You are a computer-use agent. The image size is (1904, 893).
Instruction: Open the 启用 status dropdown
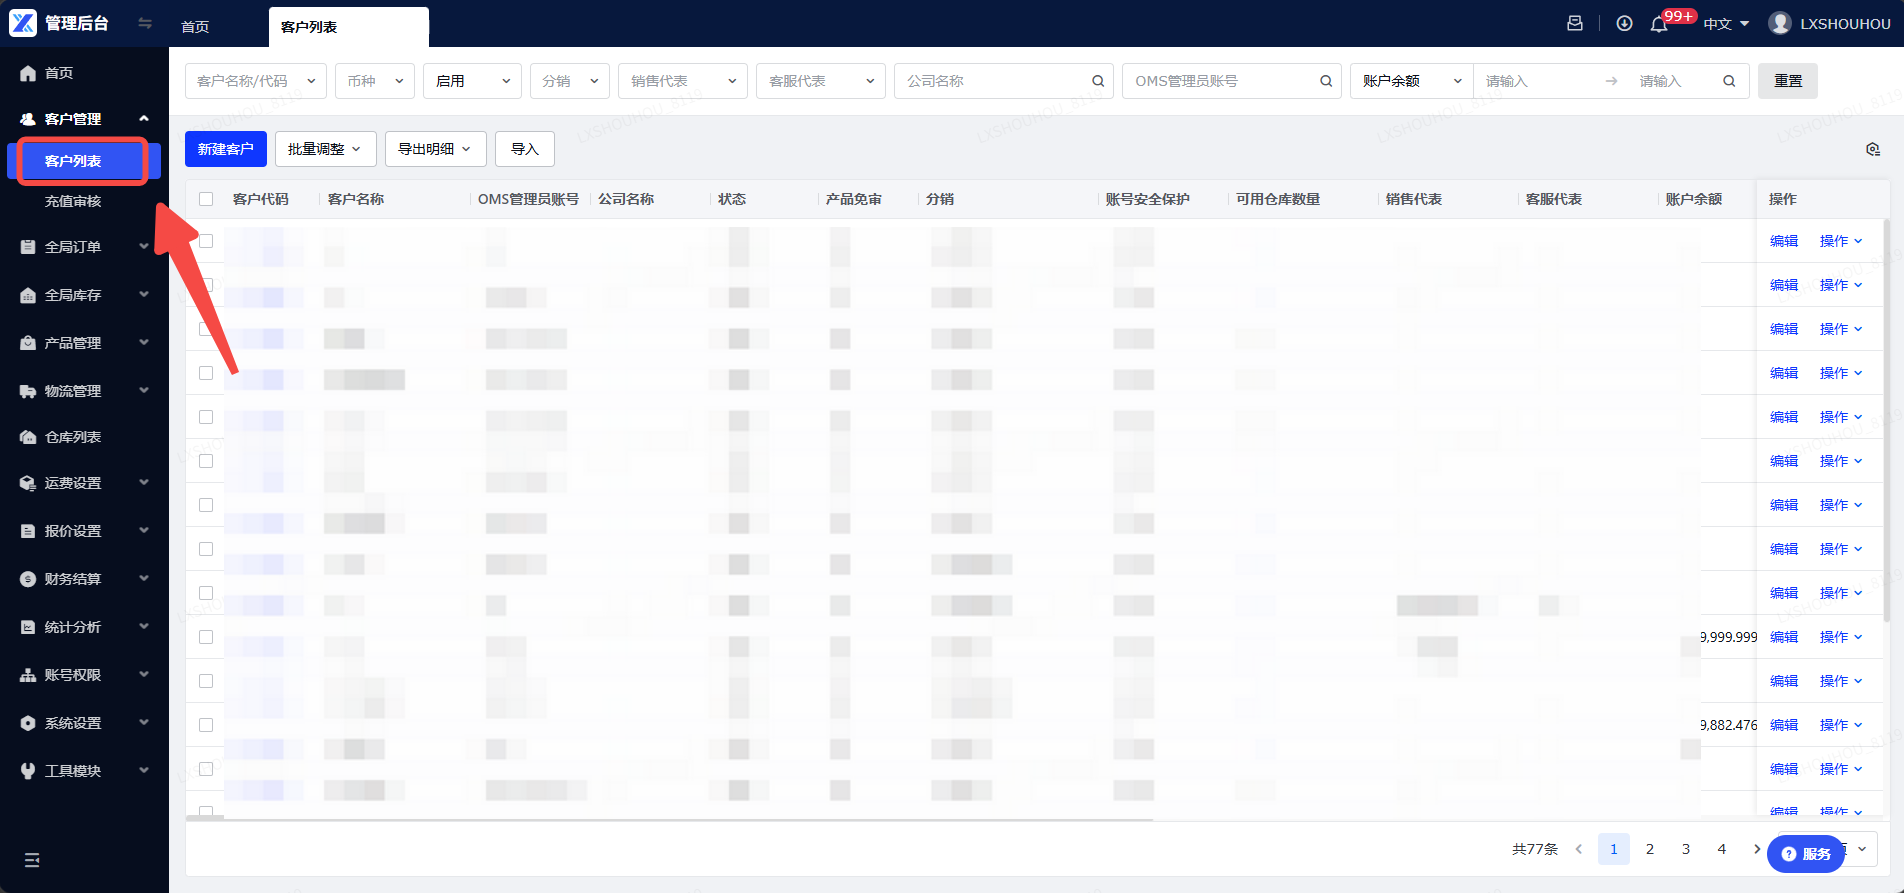point(473,81)
